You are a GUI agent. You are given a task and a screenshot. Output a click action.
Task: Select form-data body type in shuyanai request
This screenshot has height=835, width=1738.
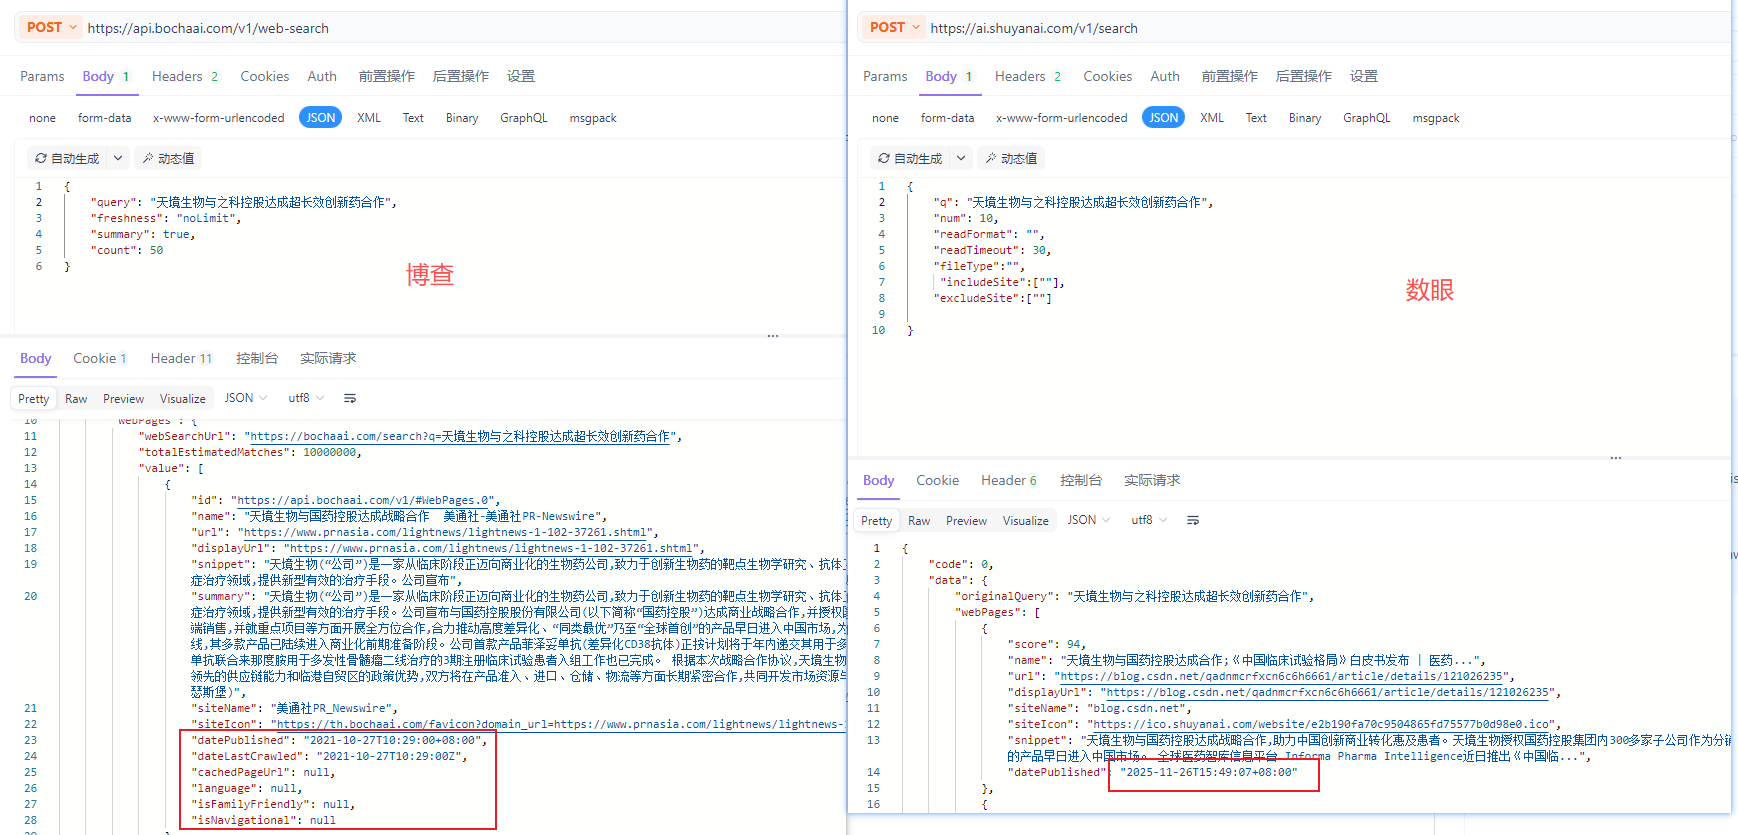[x=948, y=118]
